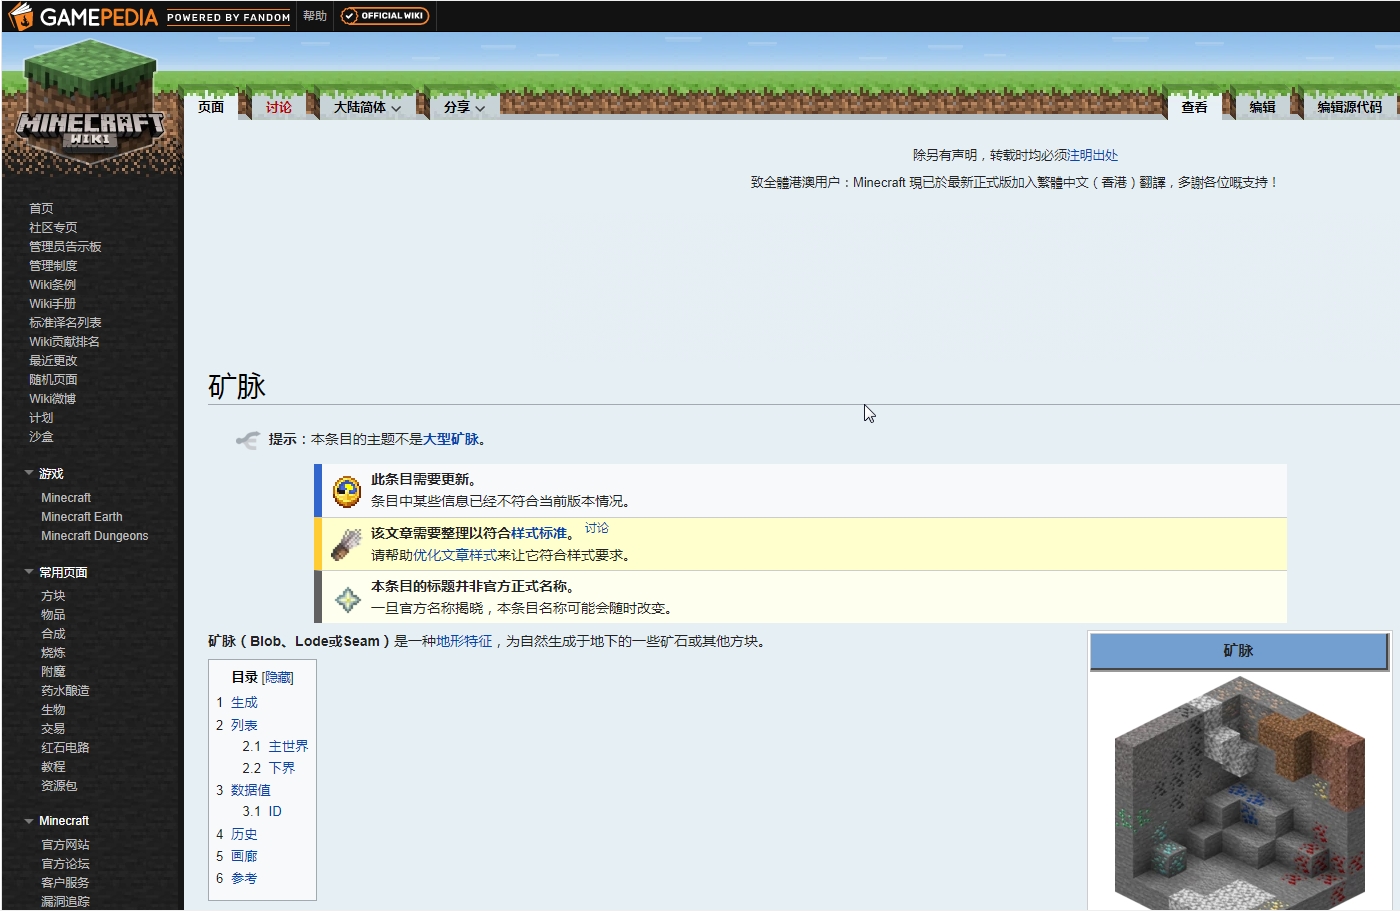Viewport: 1400px width, 911px height.
Task: Jump to 主世界 subsection in contents
Action: [x=288, y=747]
